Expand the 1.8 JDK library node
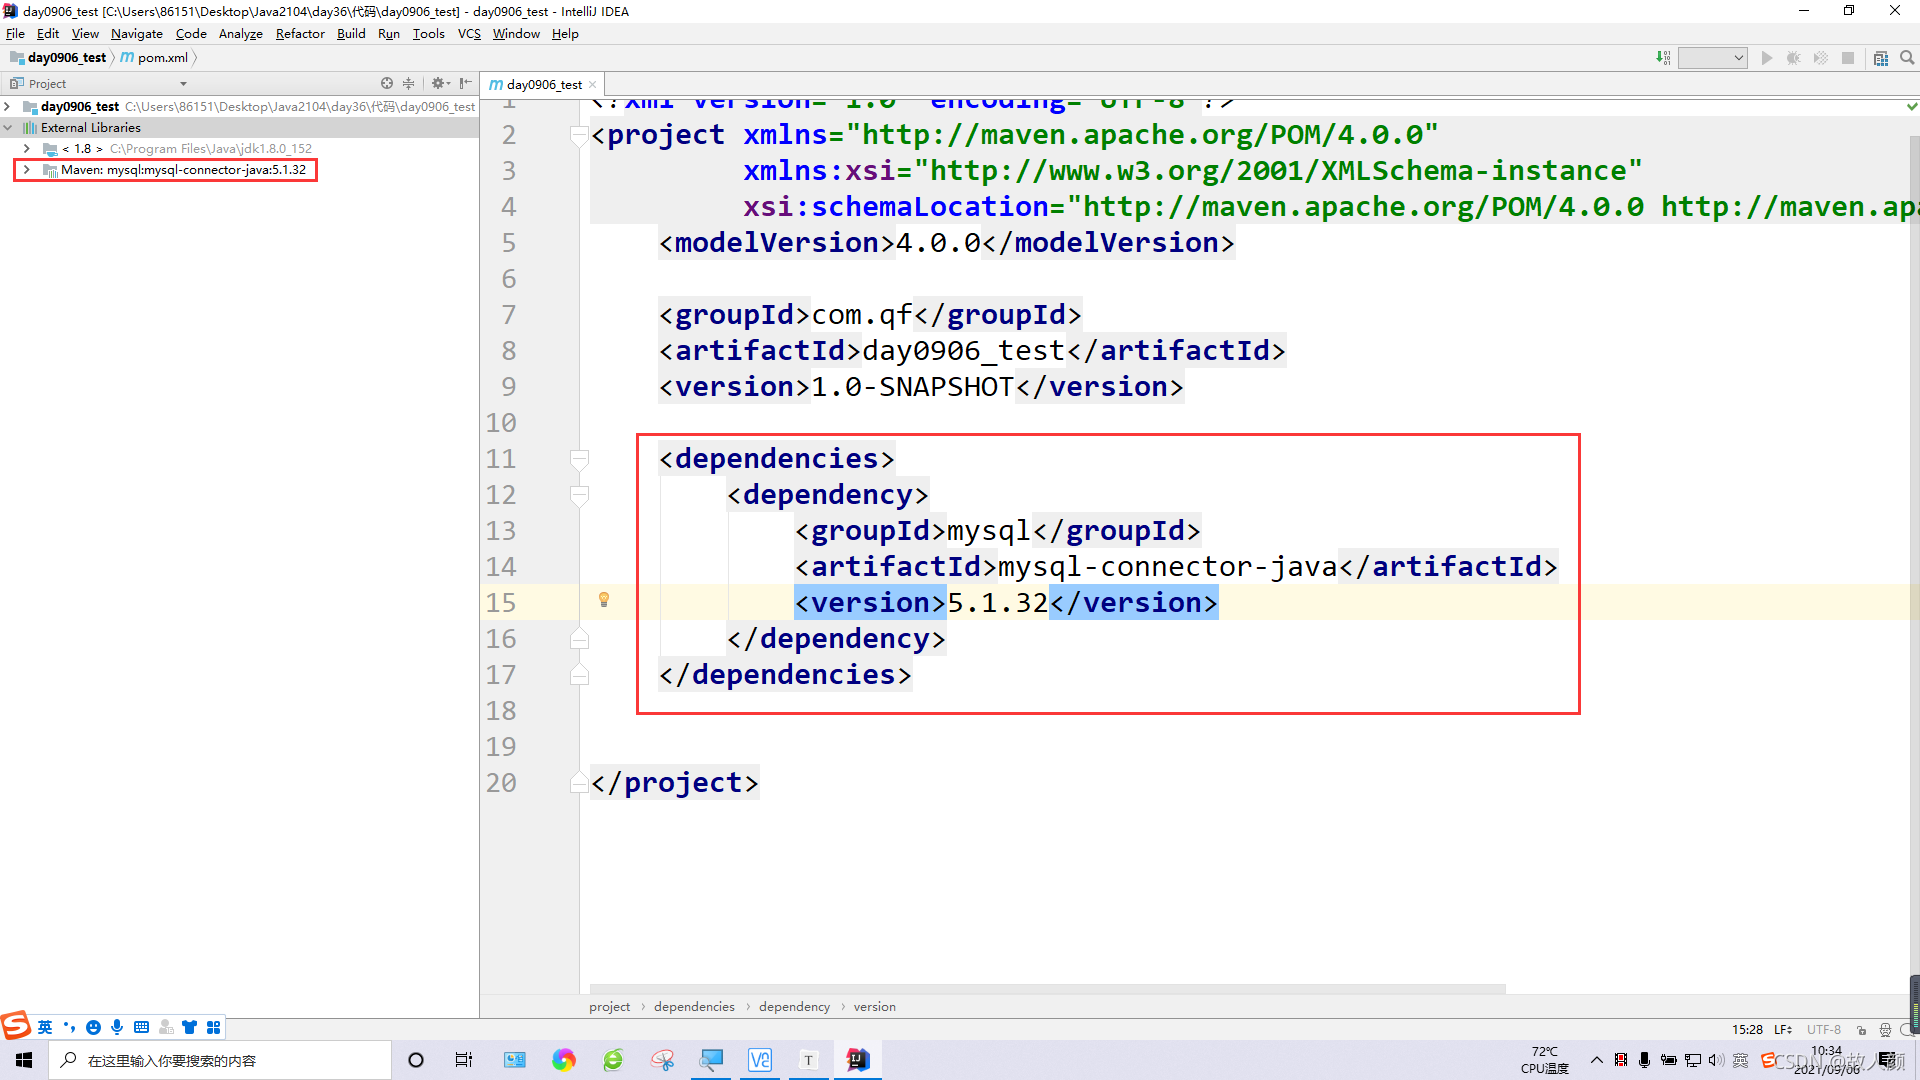 27,148
